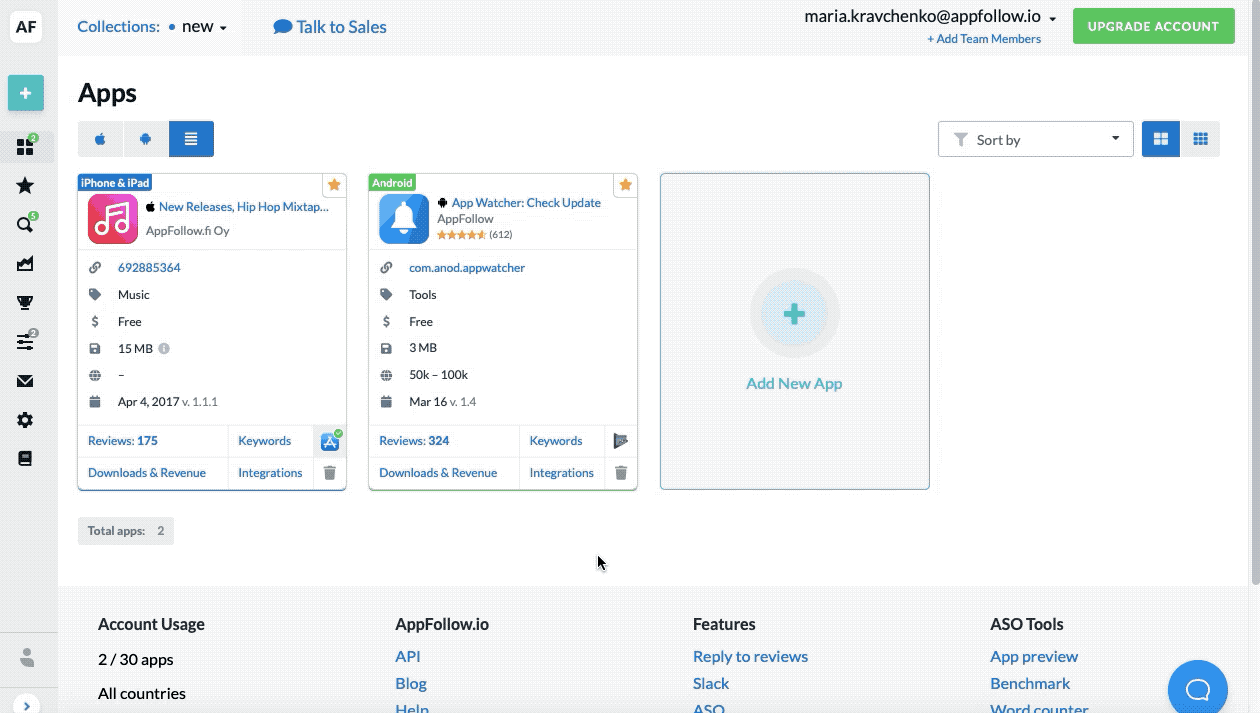
Task: Open Downloads & Revenue for New Releases
Action: (147, 473)
